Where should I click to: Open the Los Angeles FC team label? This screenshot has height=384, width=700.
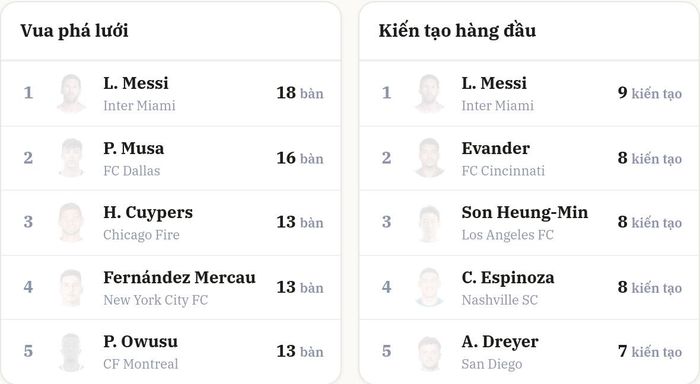pos(508,235)
